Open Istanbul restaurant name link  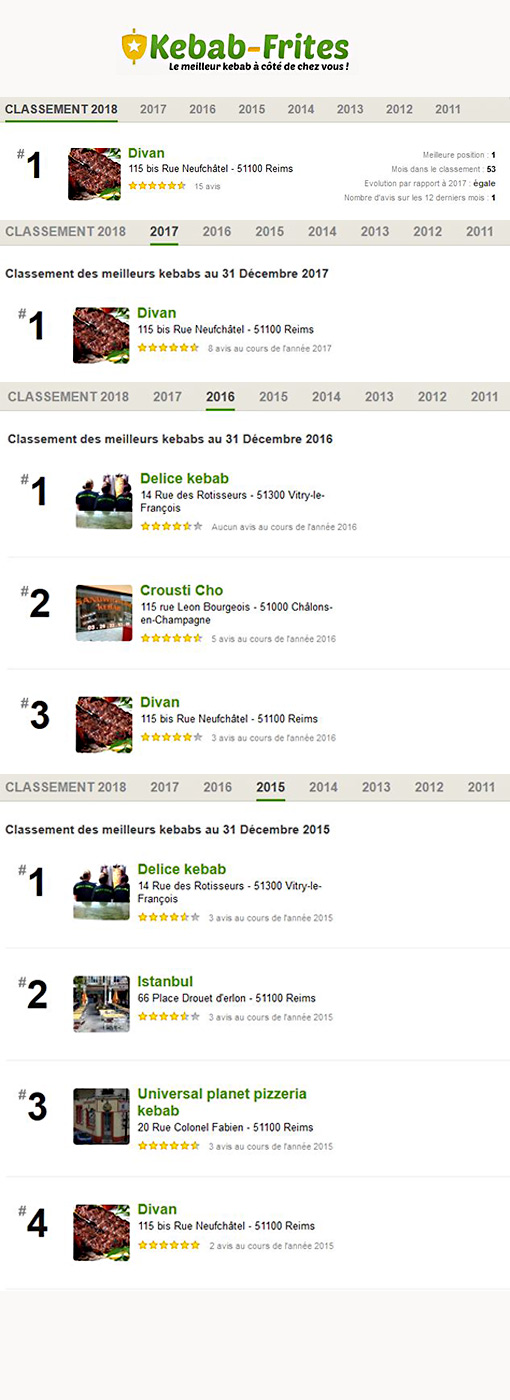tap(165, 981)
